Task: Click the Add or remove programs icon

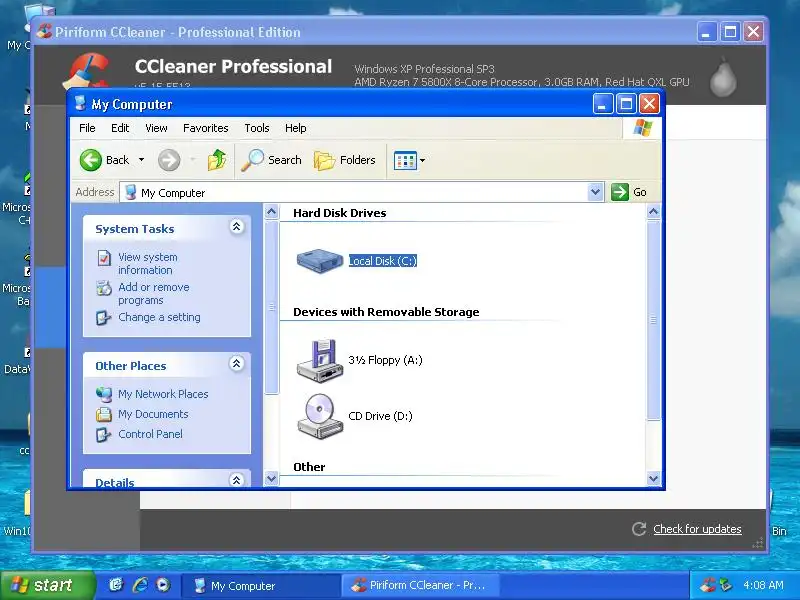Action: click(104, 288)
